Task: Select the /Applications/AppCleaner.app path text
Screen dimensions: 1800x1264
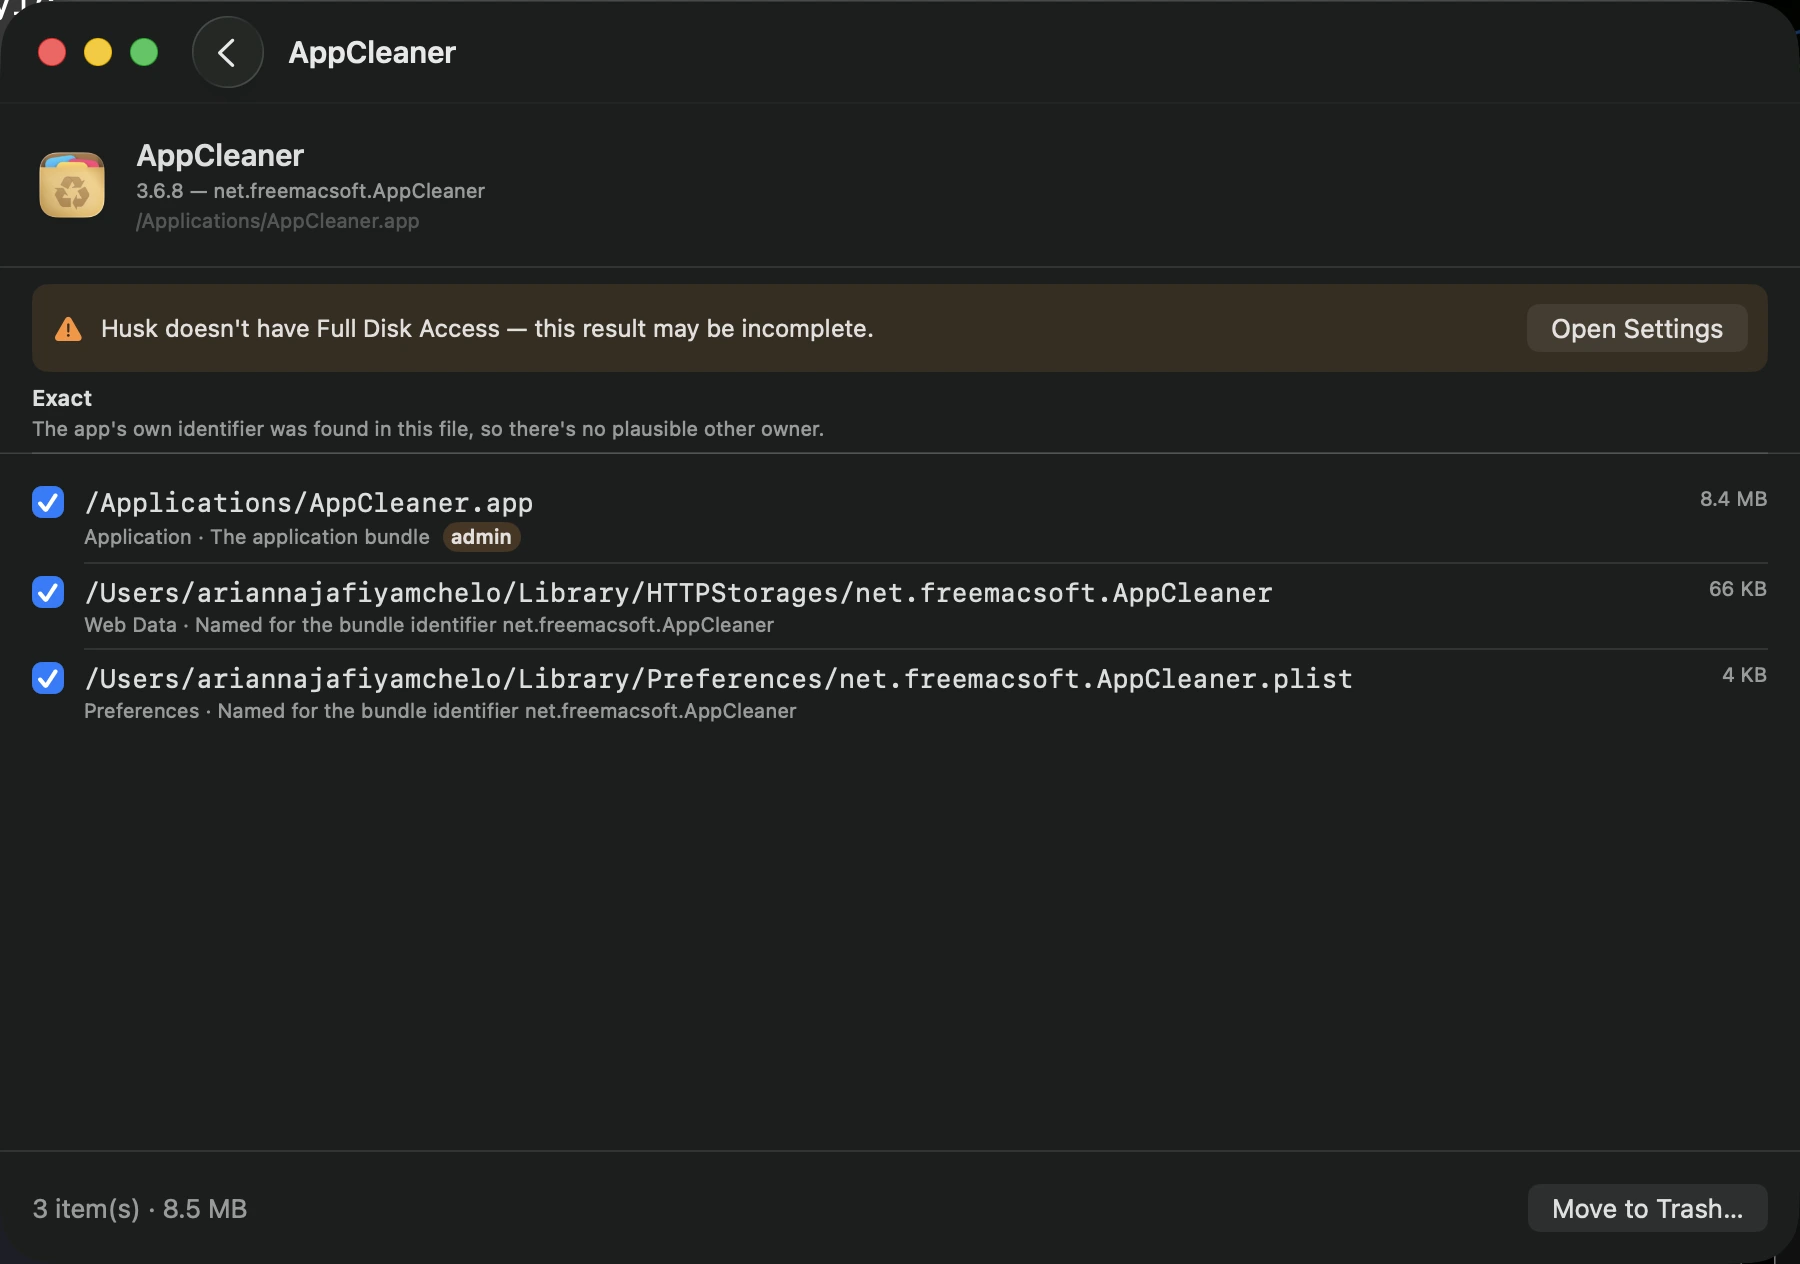Action: tap(309, 503)
